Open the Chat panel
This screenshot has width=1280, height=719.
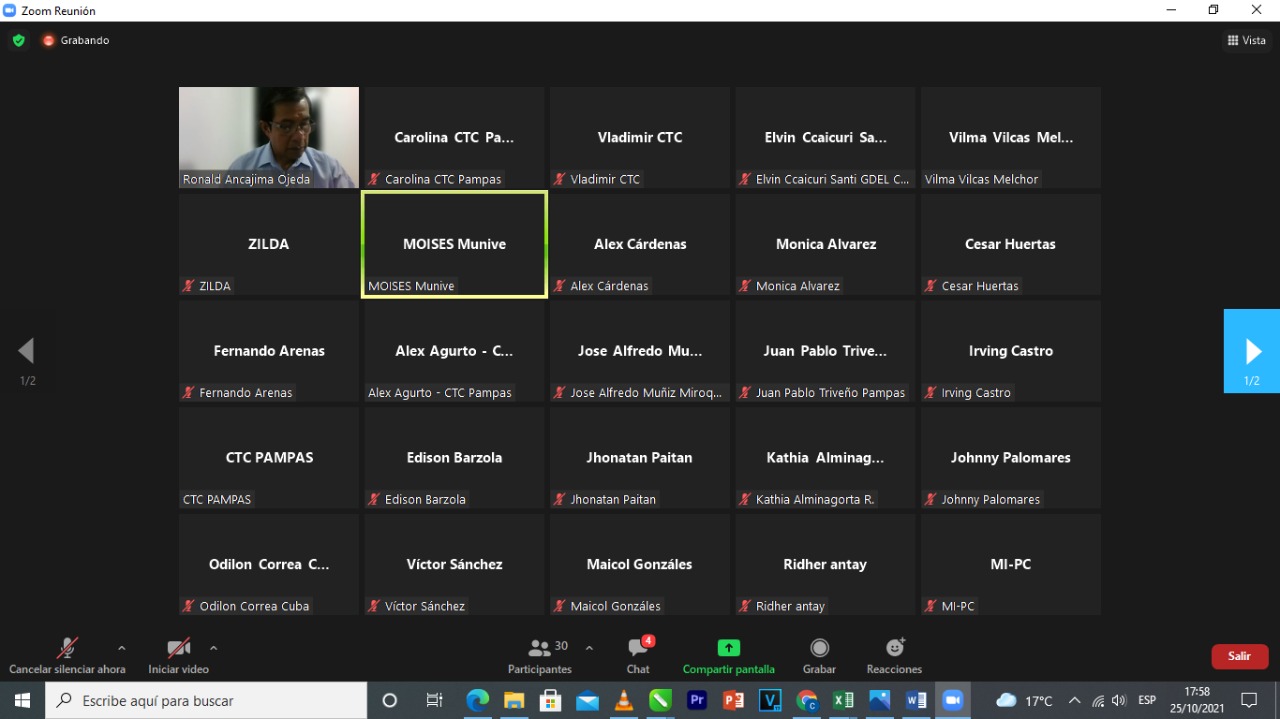638,656
